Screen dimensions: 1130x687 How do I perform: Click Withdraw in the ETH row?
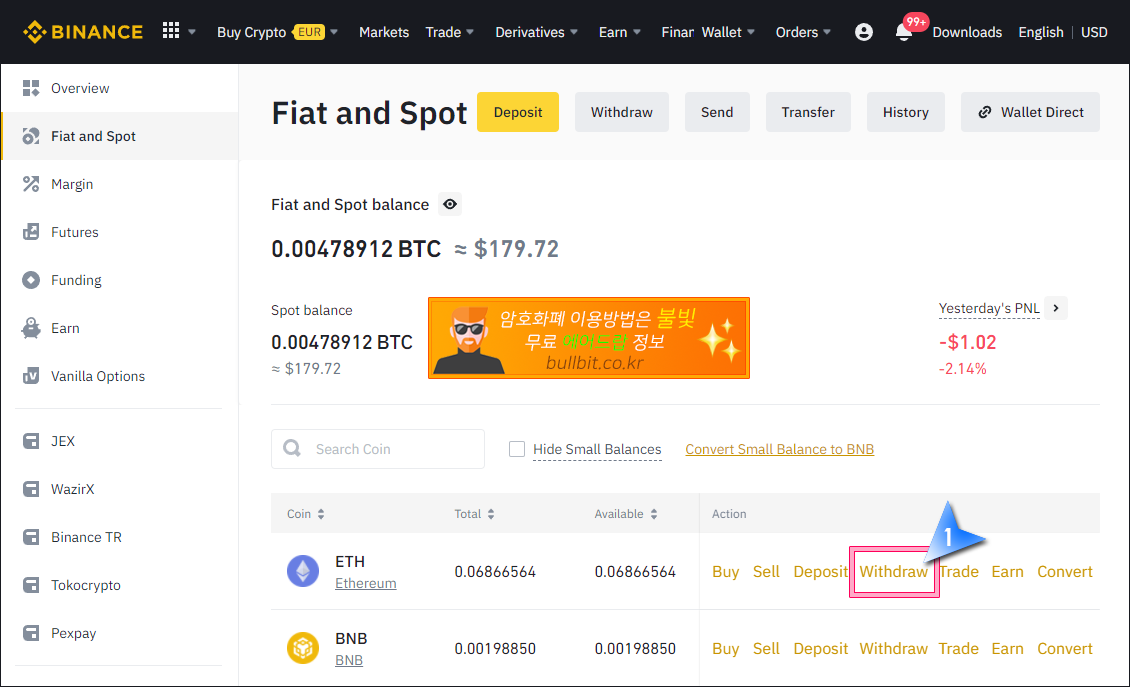(893, 572)
